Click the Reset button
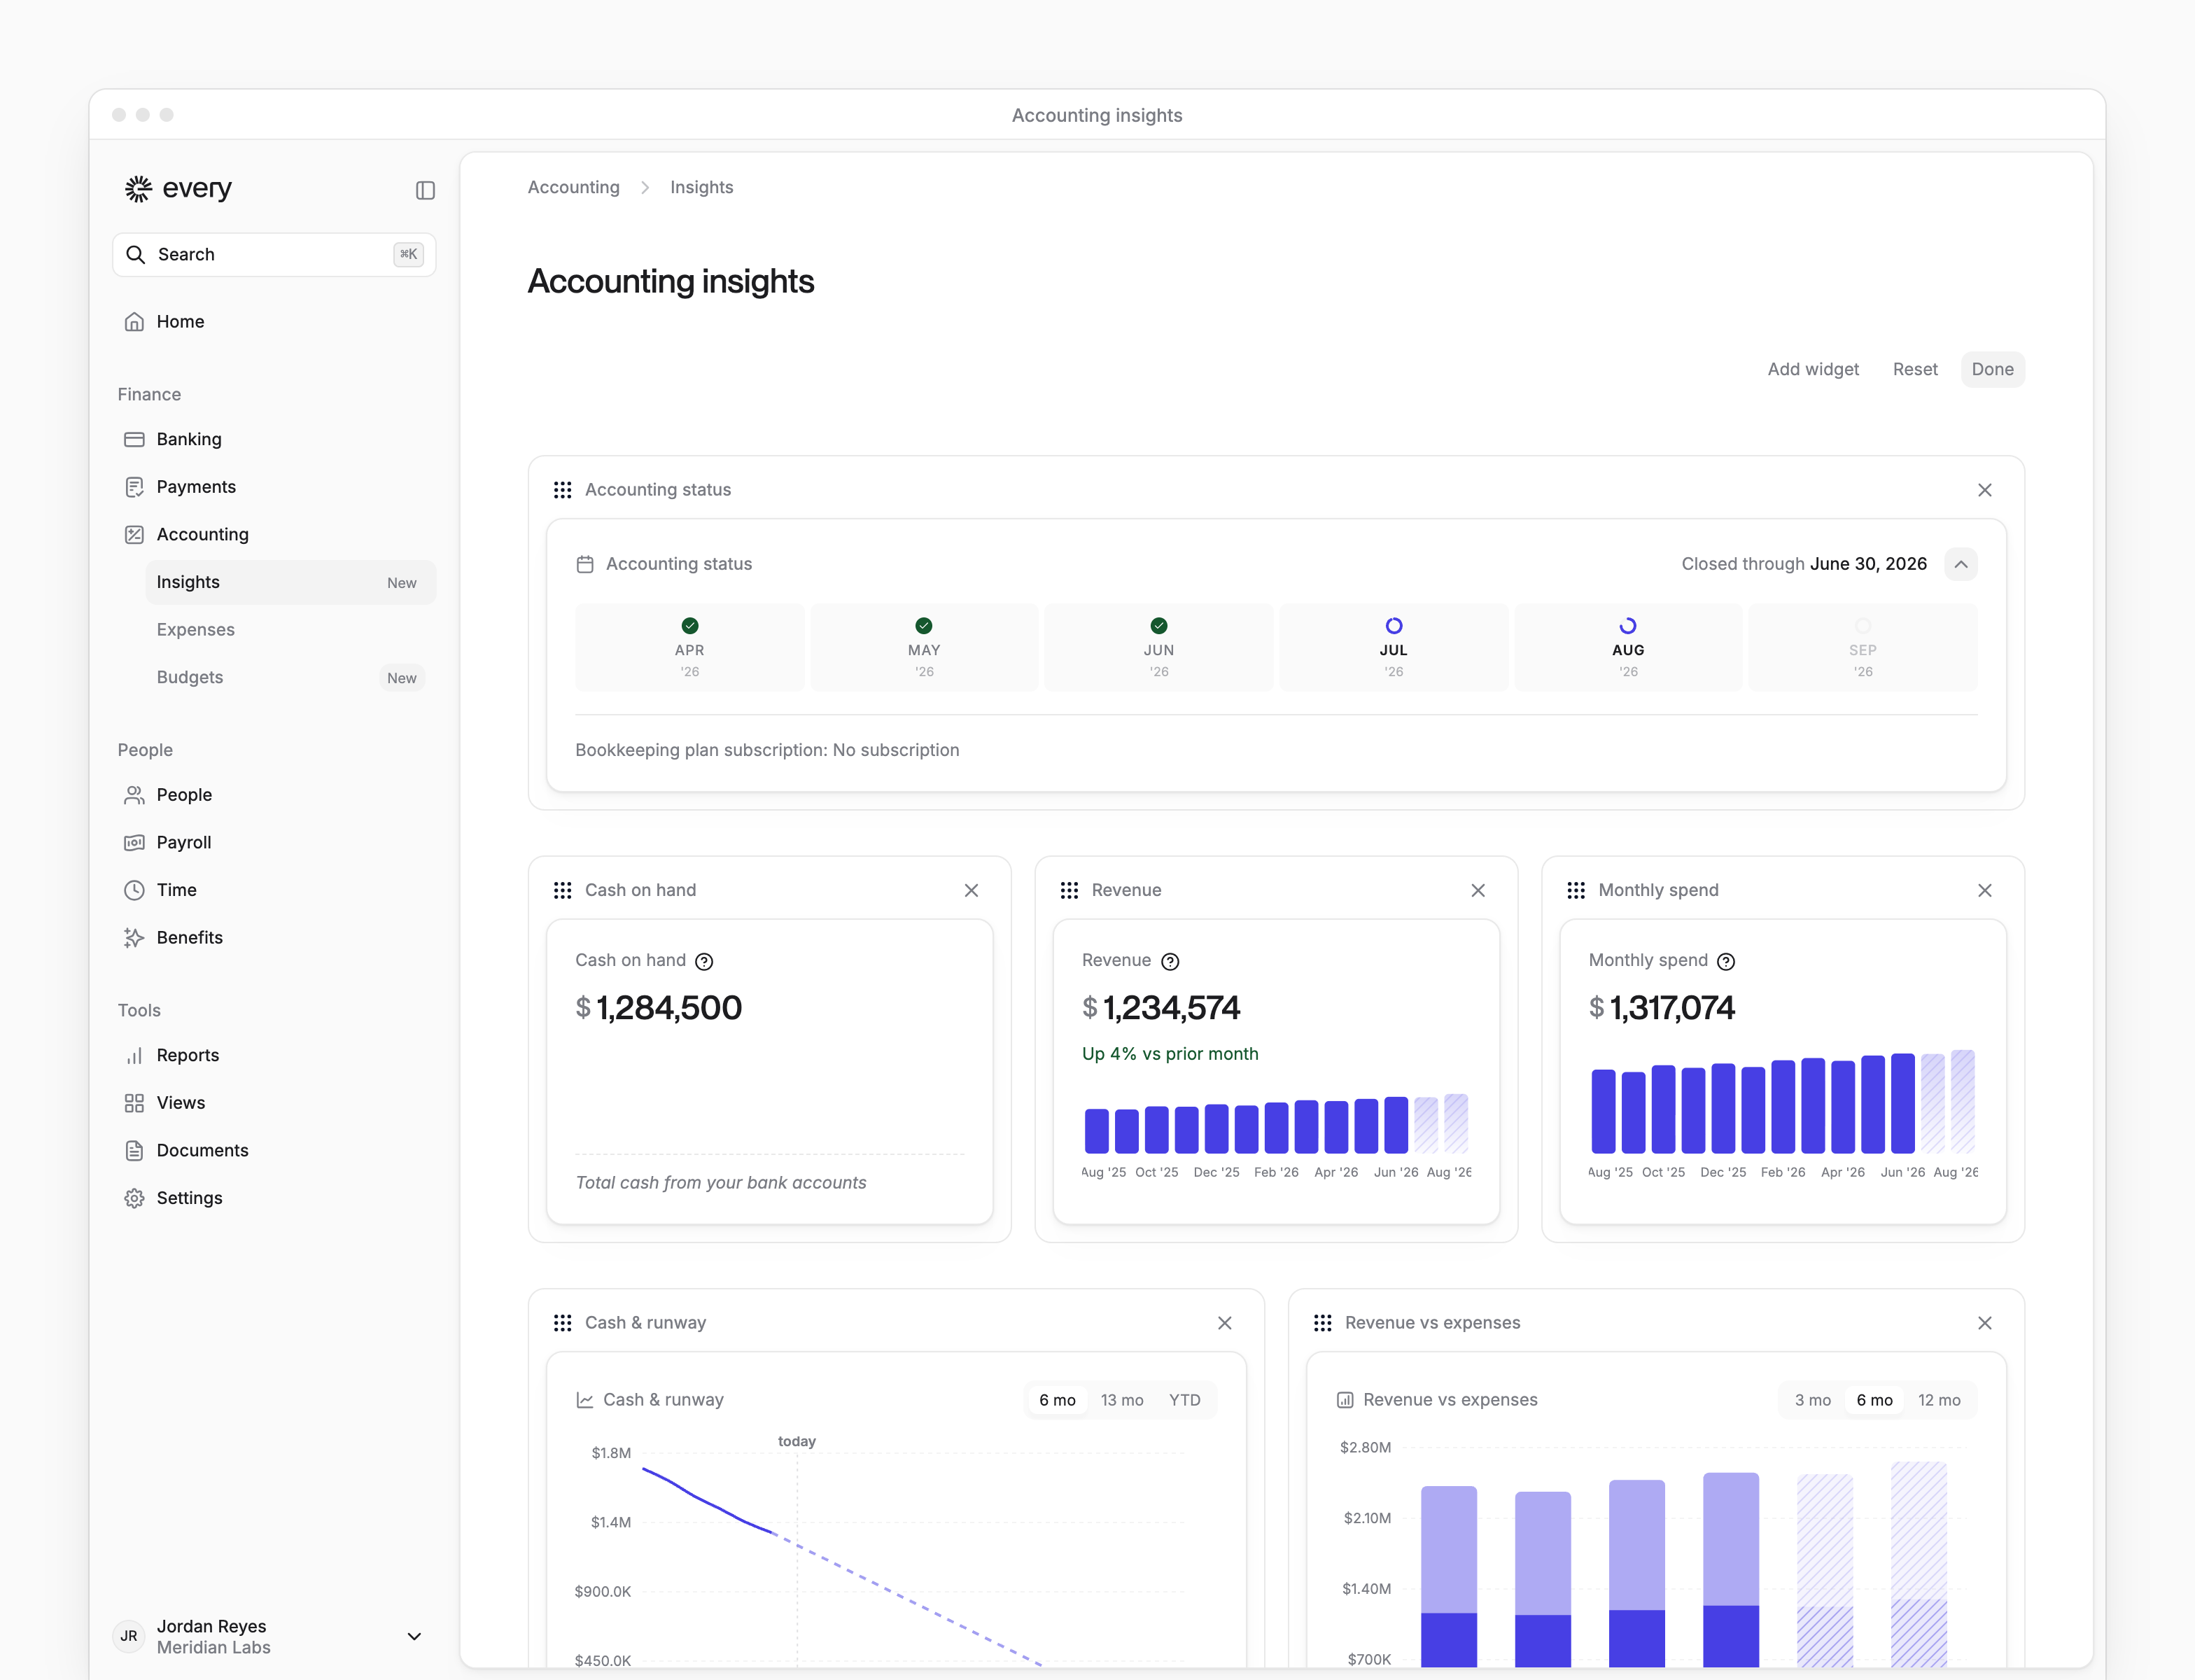The image size is (2195, 1680). click(x=1915, y=369)
